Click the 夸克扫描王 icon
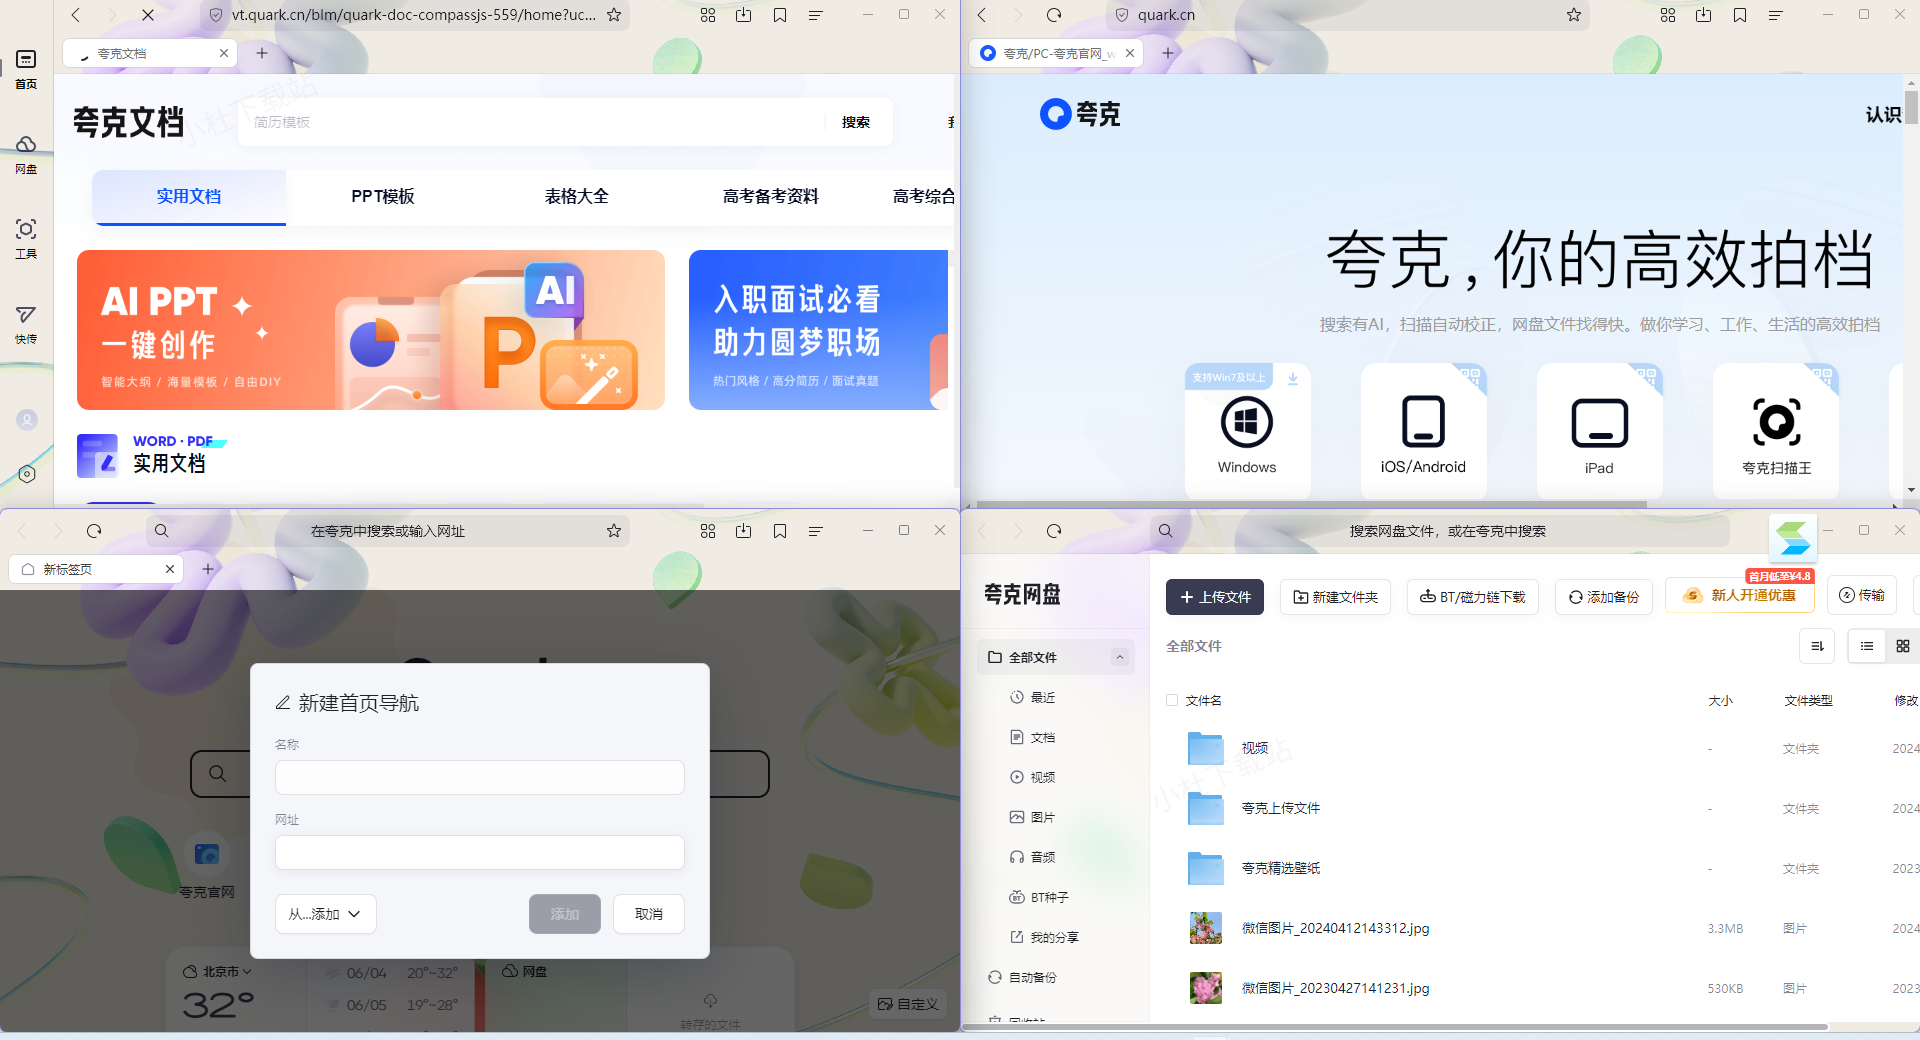The image size is (1920, 1040). click(1776, 422)
